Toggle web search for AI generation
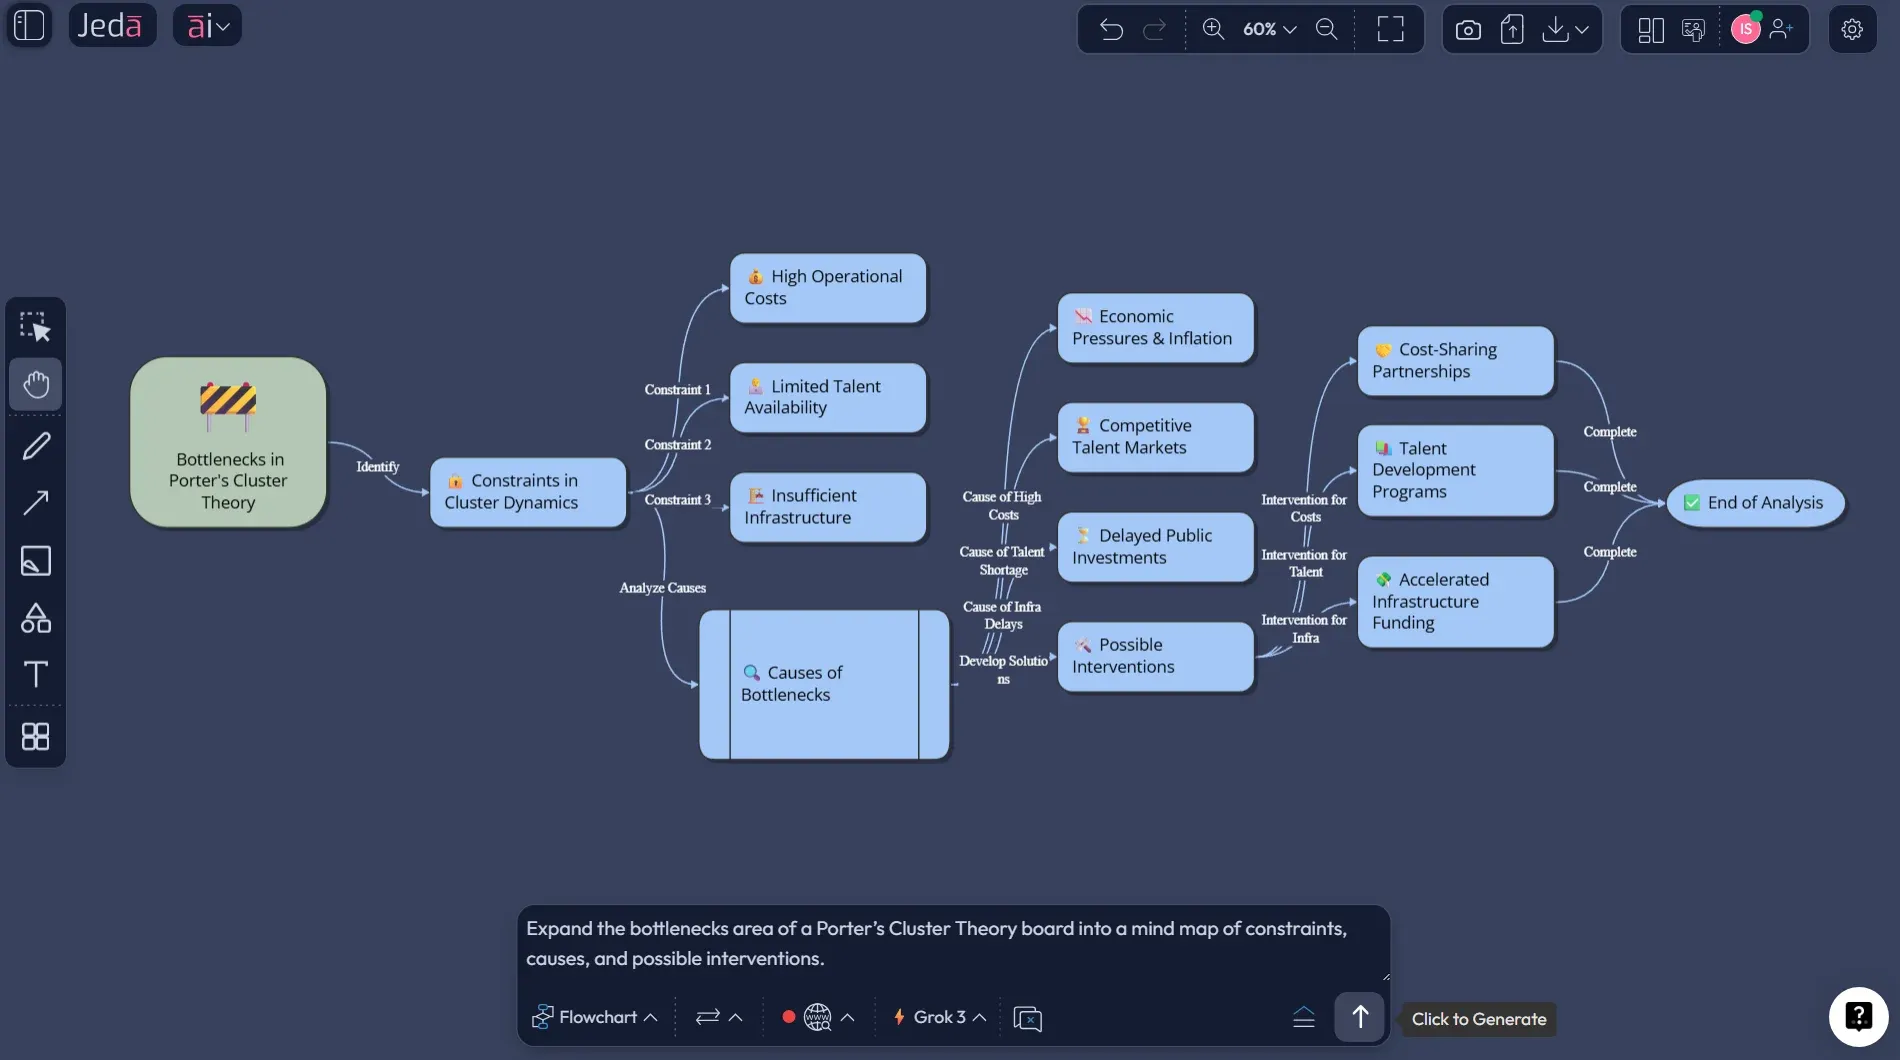 tap(816, 1017)
